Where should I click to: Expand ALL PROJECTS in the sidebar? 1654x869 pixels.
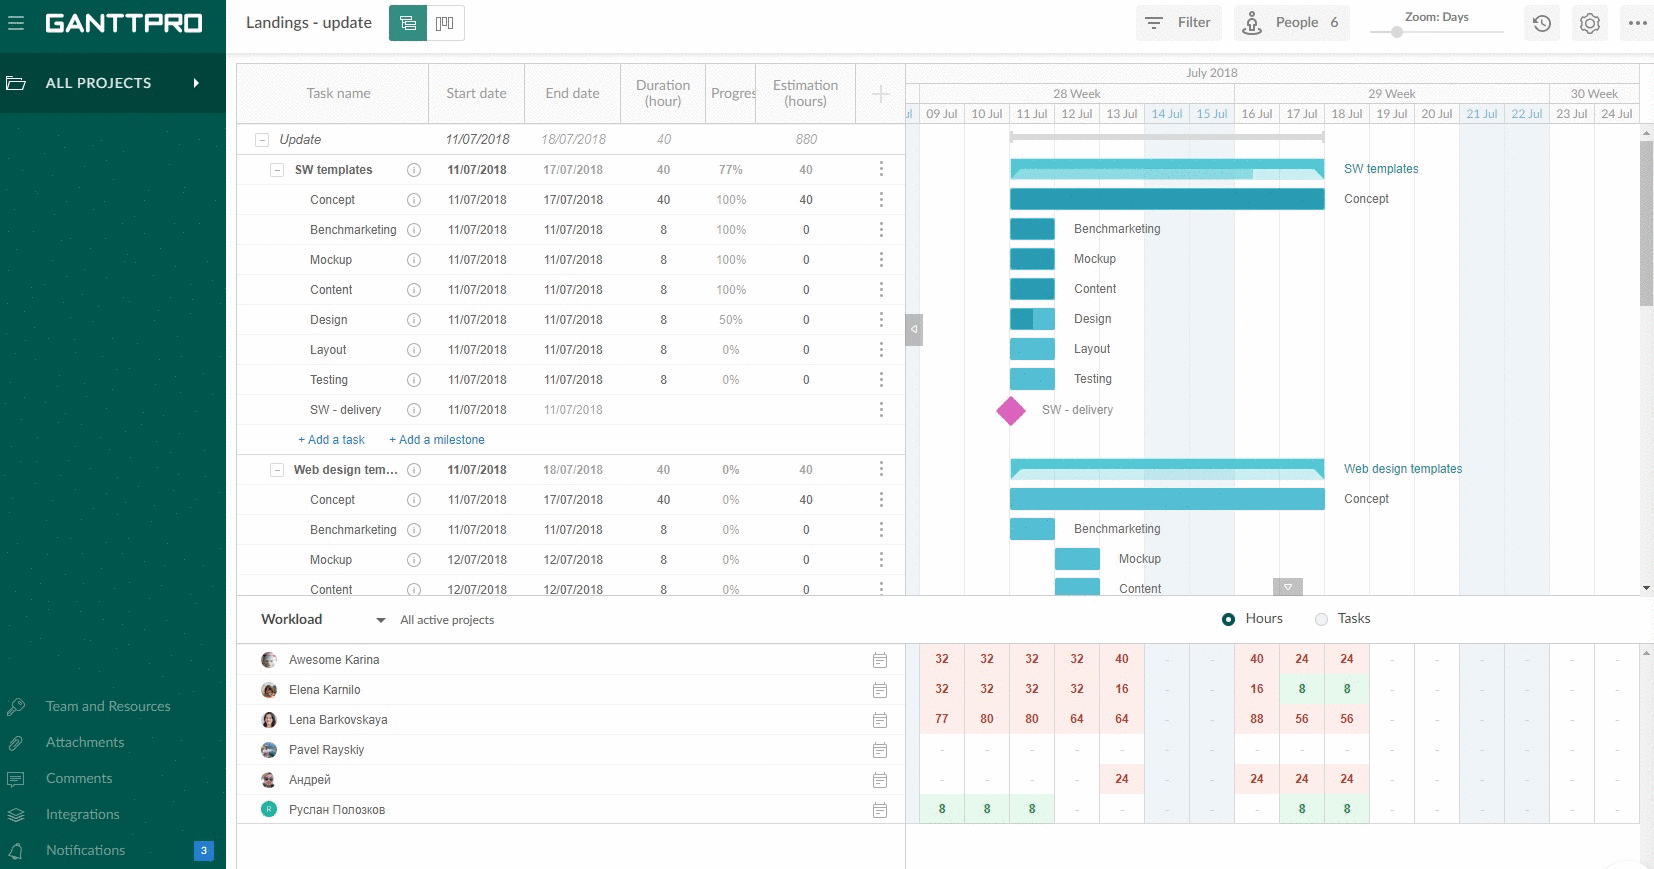coord(196,83)
